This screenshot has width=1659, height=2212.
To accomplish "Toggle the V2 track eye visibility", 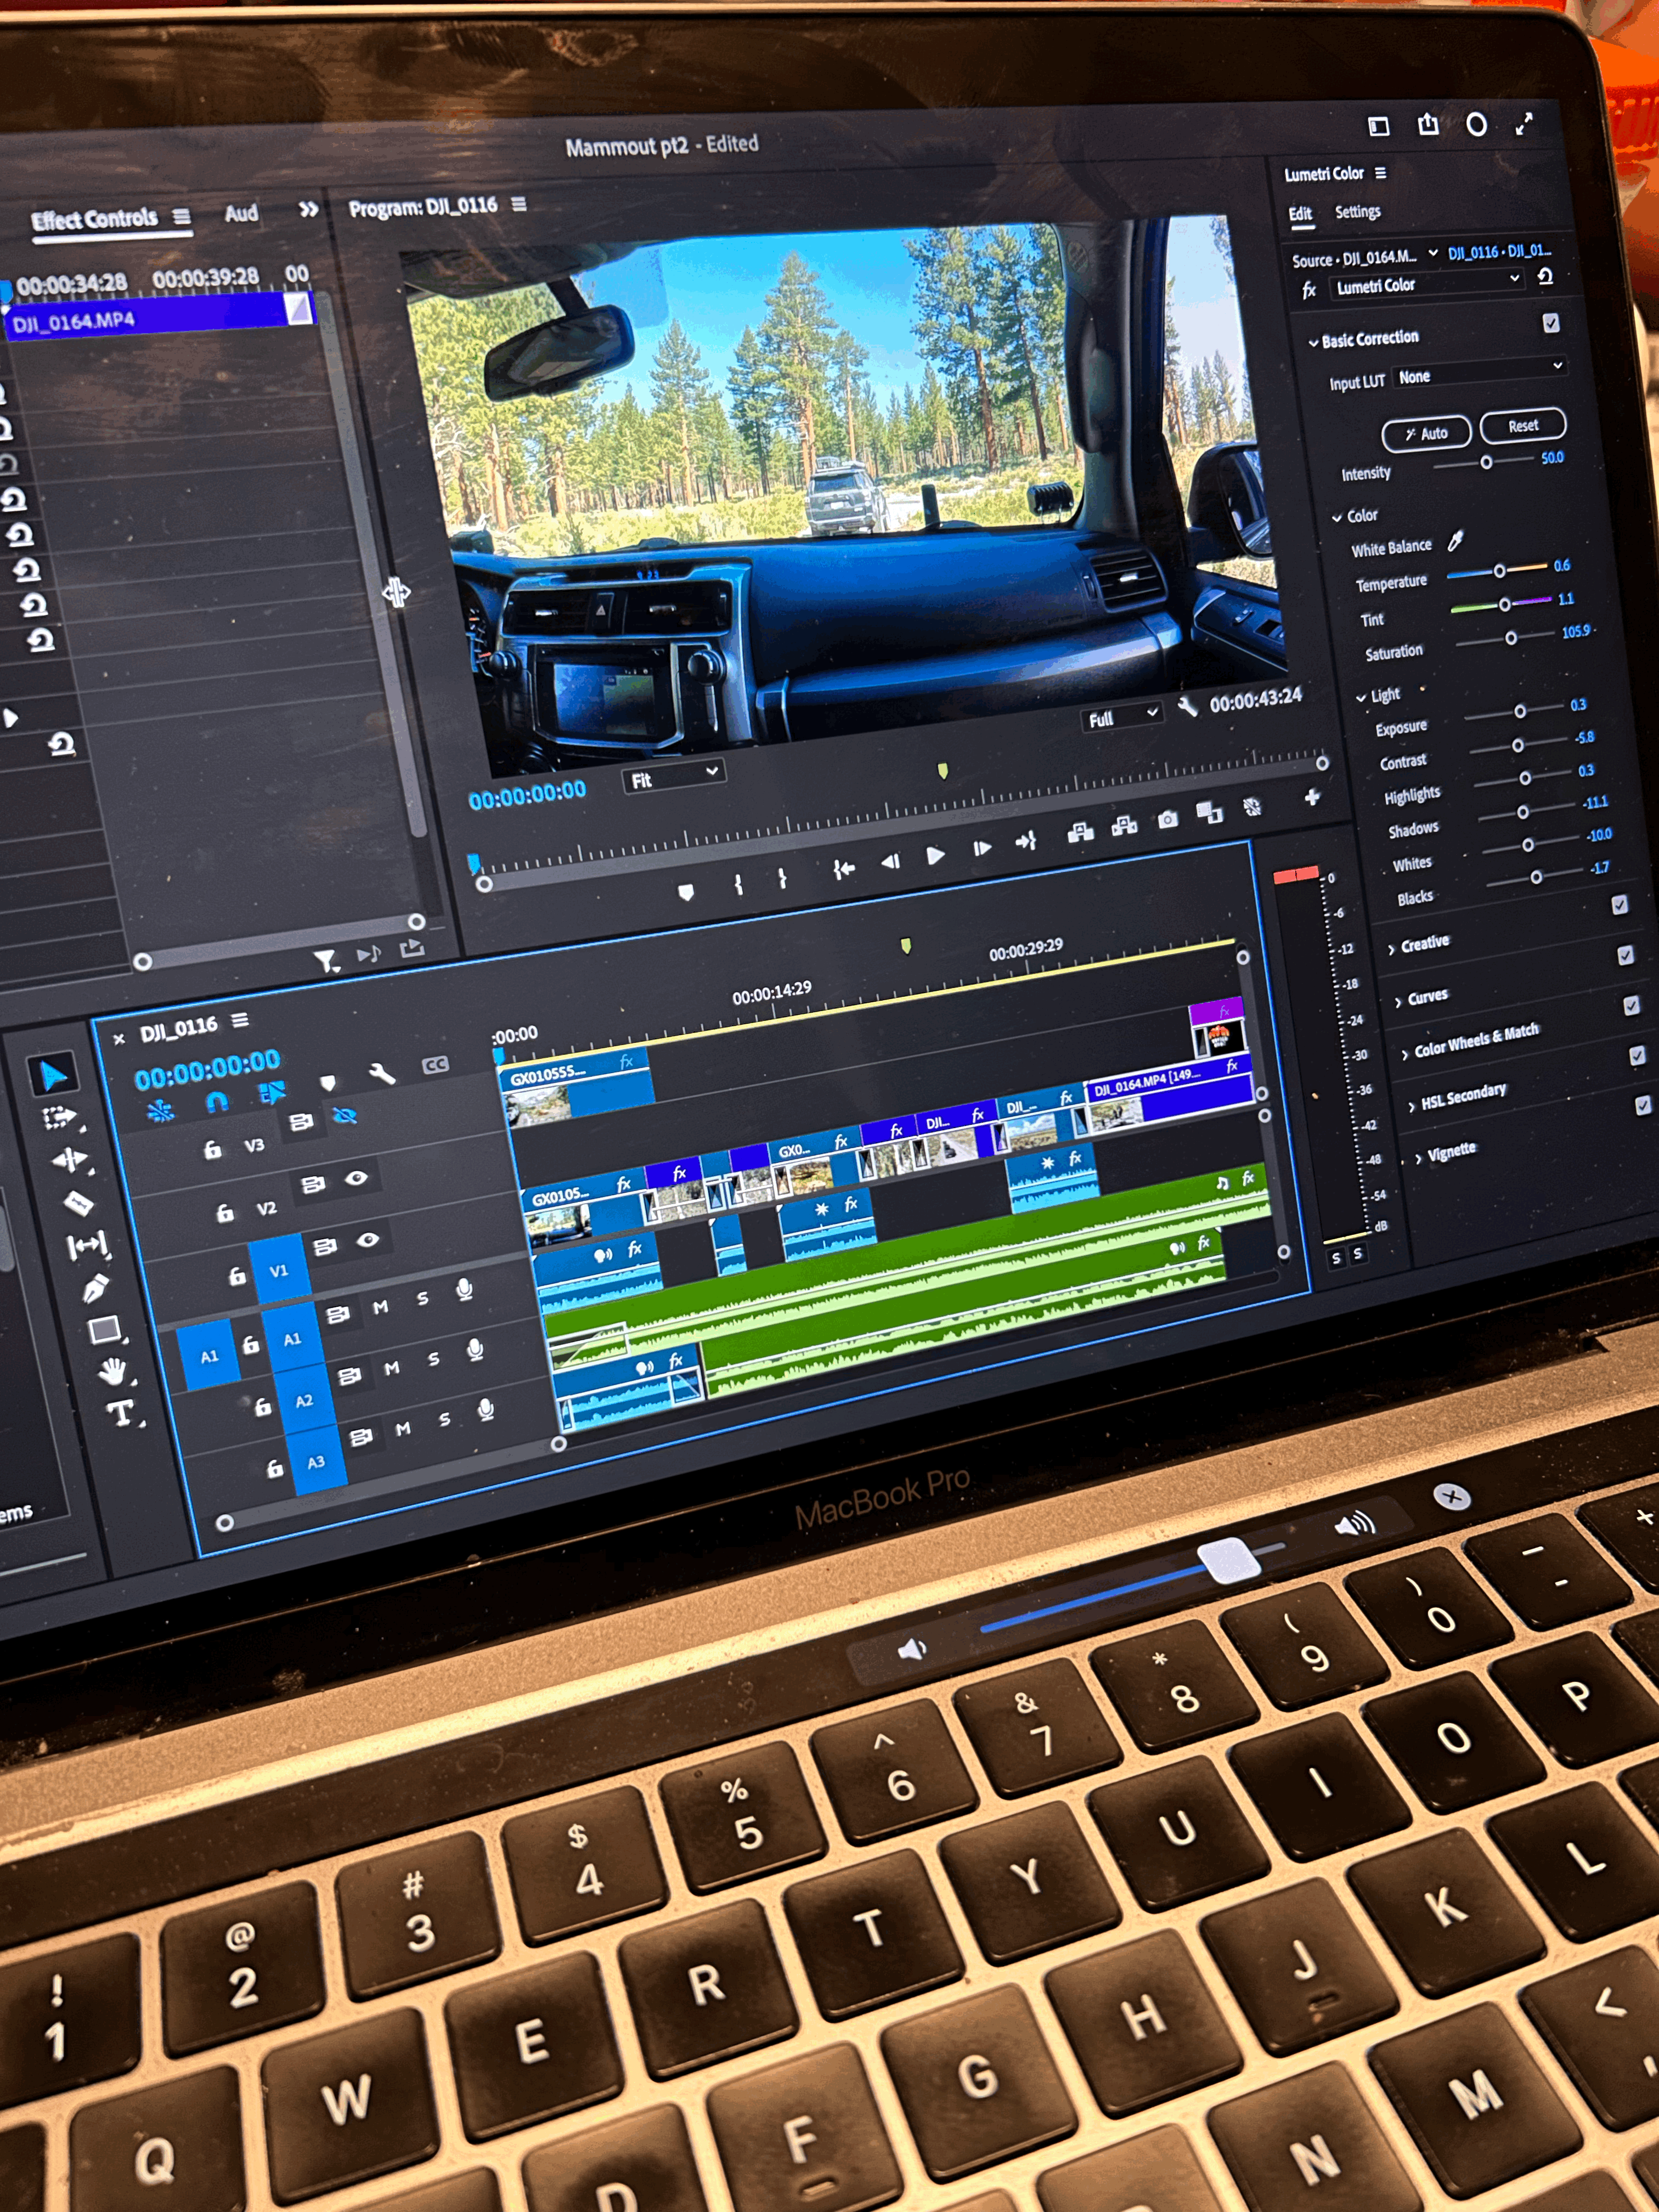I will point(356,1179).
